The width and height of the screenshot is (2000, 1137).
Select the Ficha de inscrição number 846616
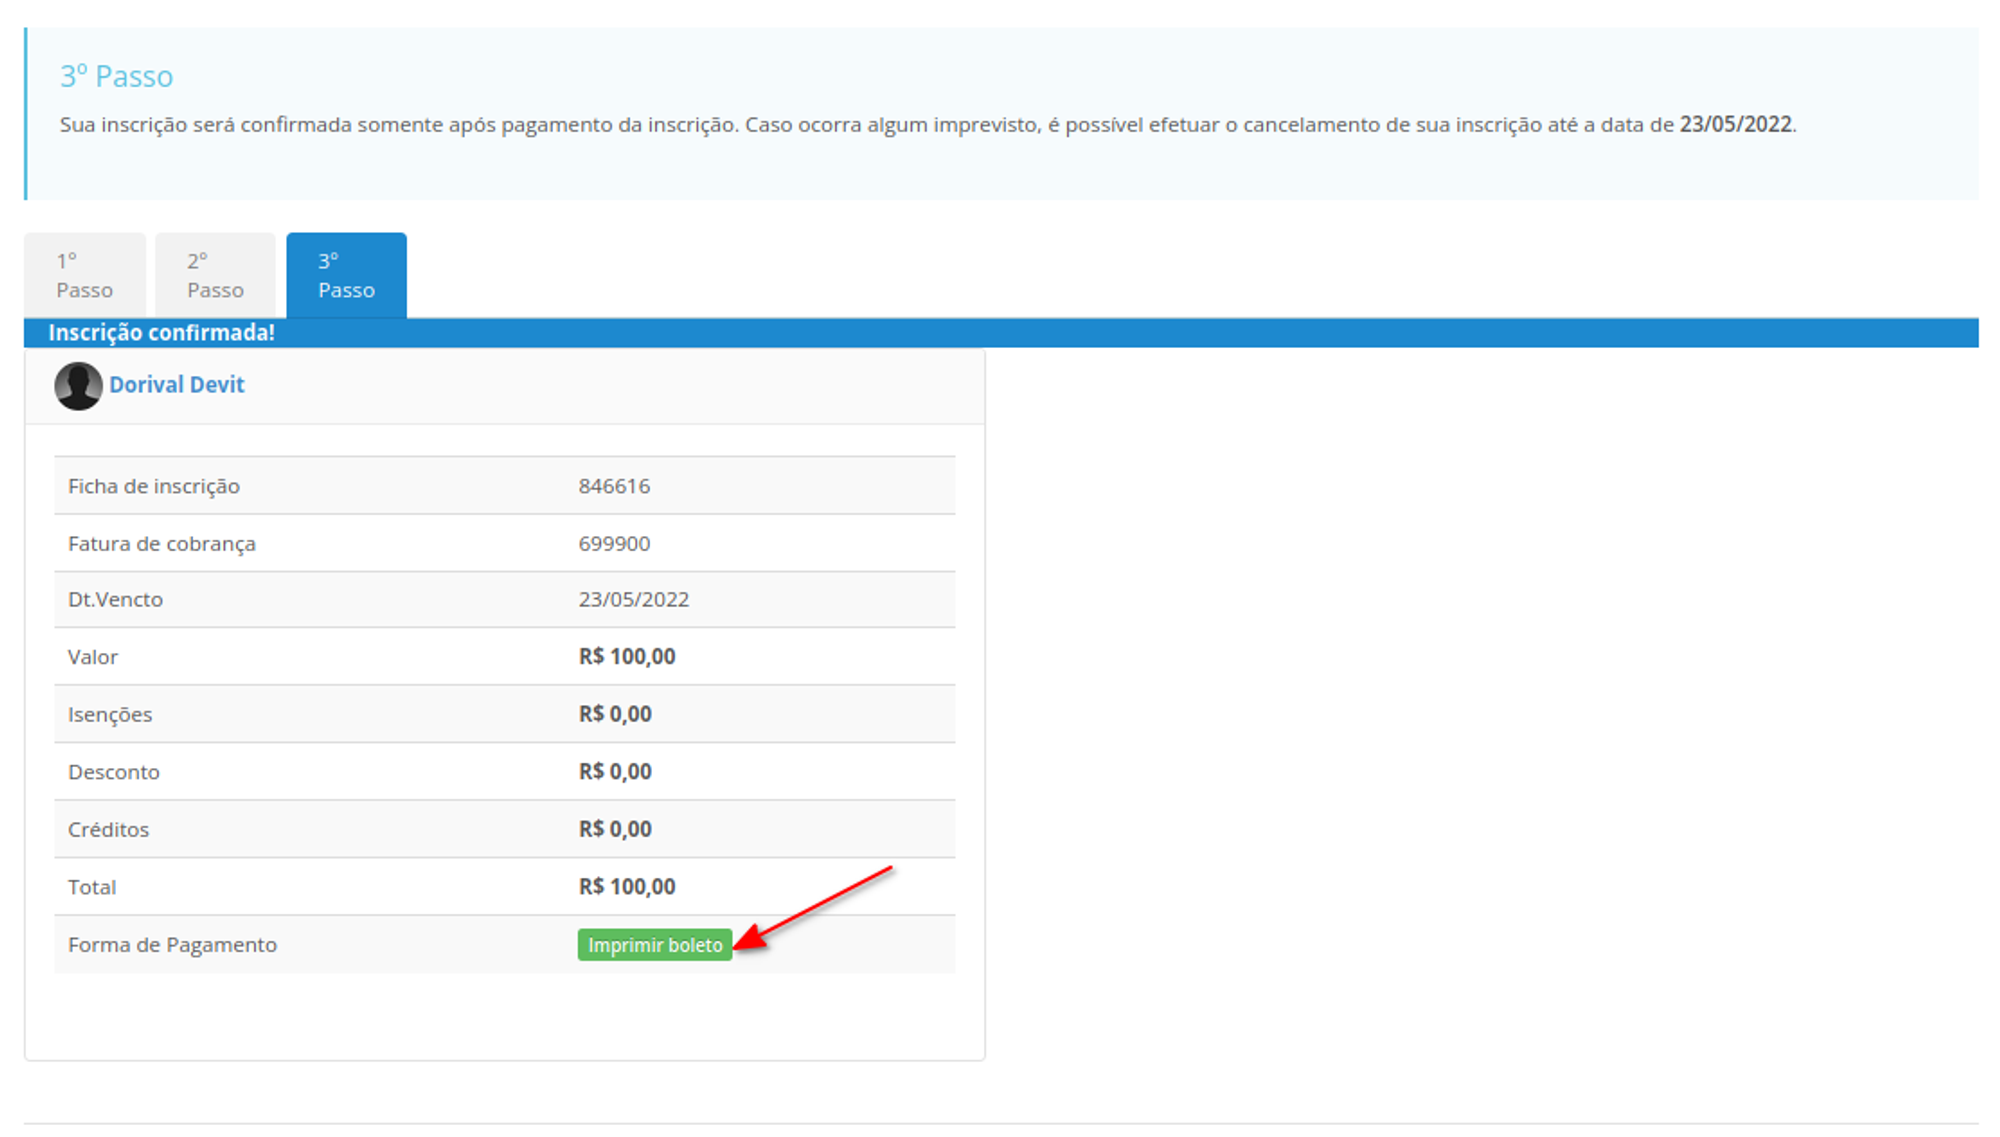(x=614, y=486)
